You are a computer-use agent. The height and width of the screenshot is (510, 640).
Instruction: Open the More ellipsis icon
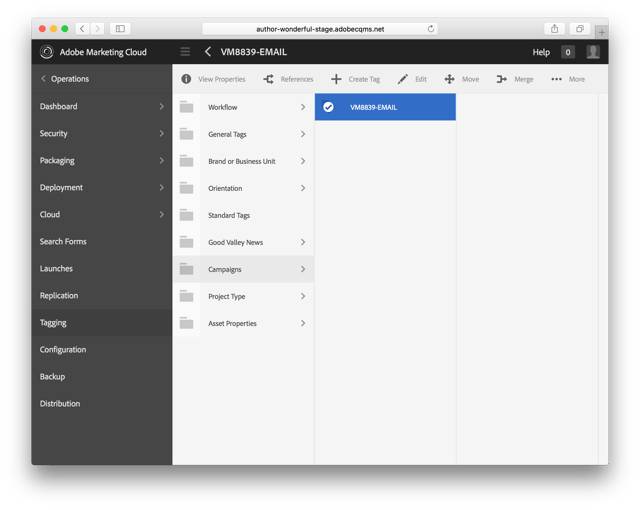[x=556, y=79]
